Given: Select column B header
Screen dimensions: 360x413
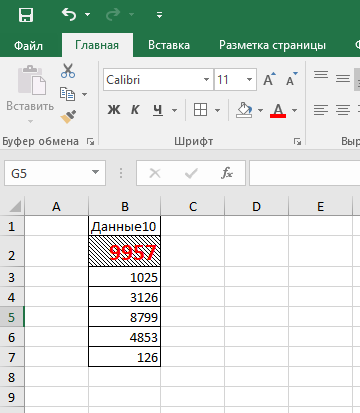Looking at the screenshot, I should coord(125,206).
